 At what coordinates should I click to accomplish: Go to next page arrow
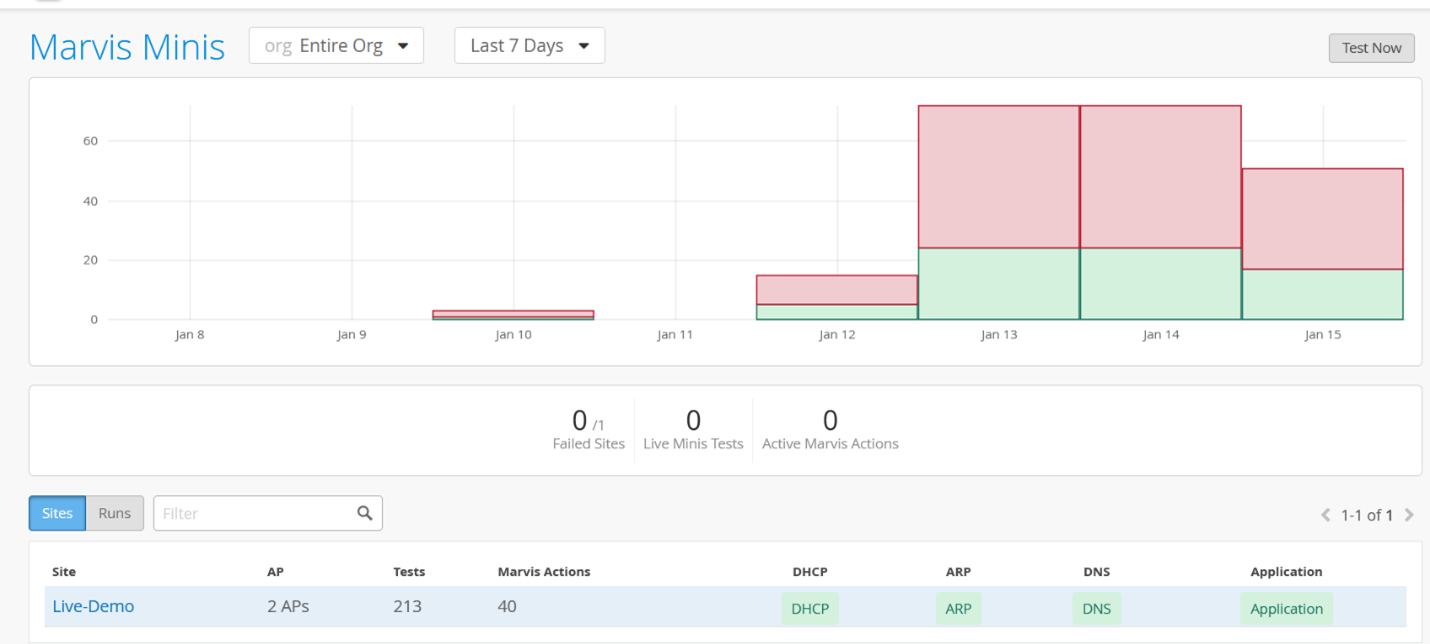[x=1409, y=515]
